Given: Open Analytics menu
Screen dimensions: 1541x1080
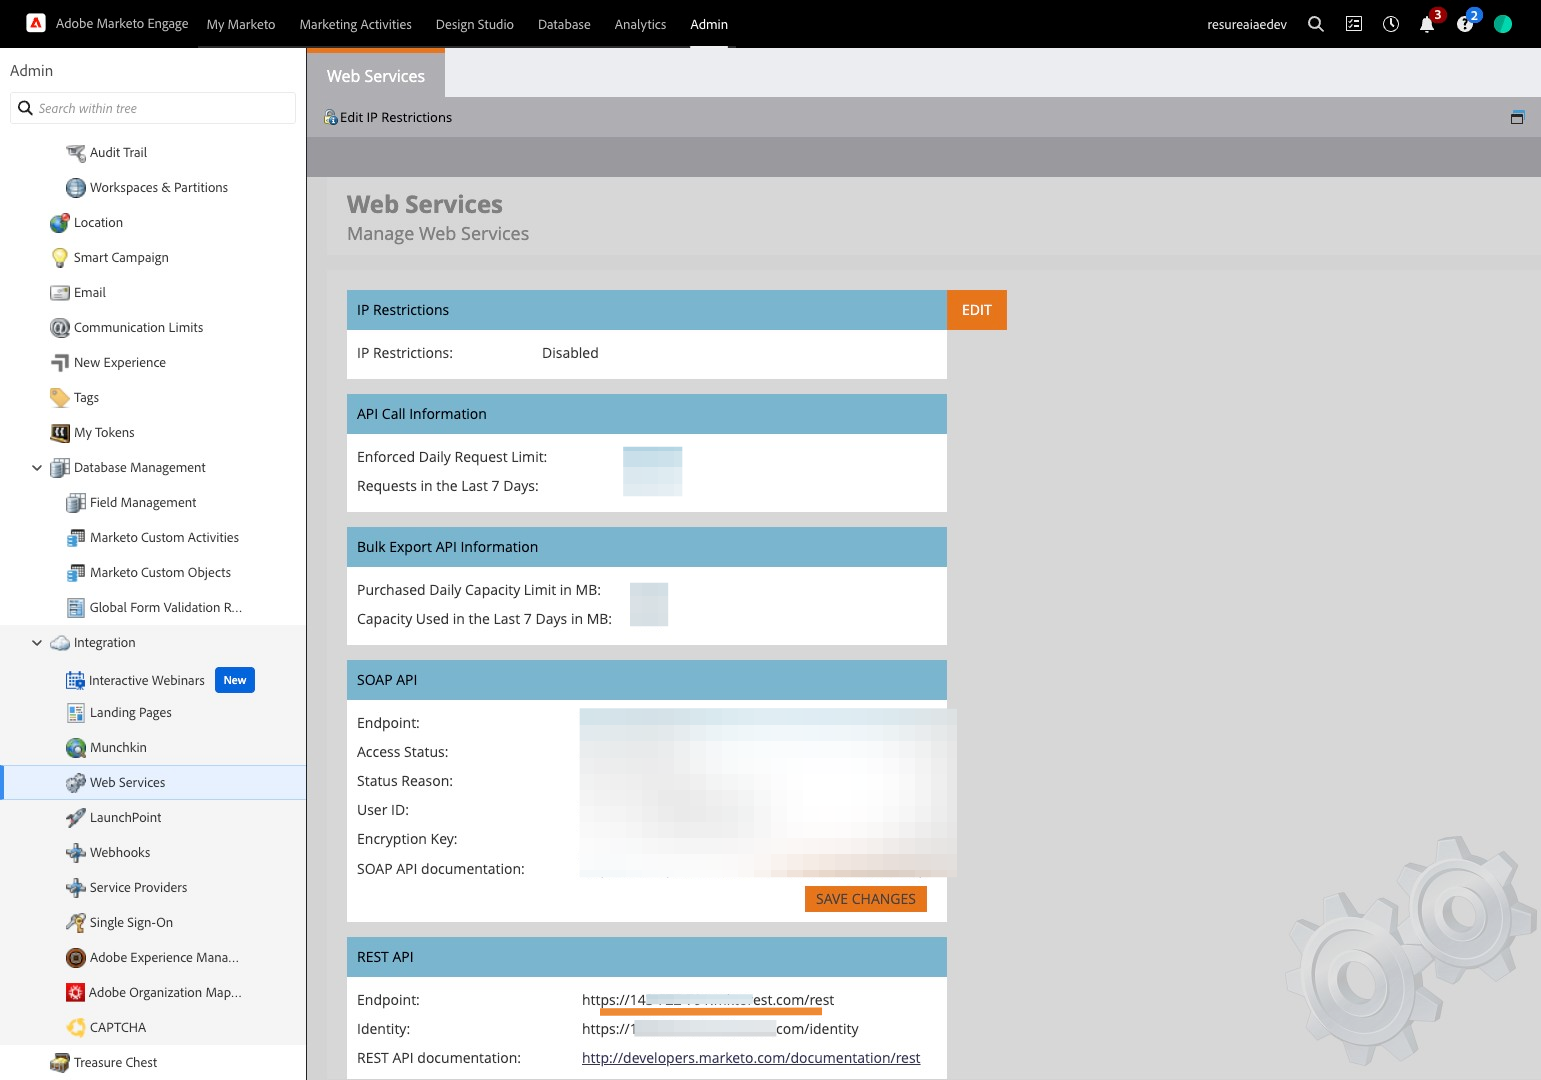Looking at the screenshot, I should click(641, 24).
